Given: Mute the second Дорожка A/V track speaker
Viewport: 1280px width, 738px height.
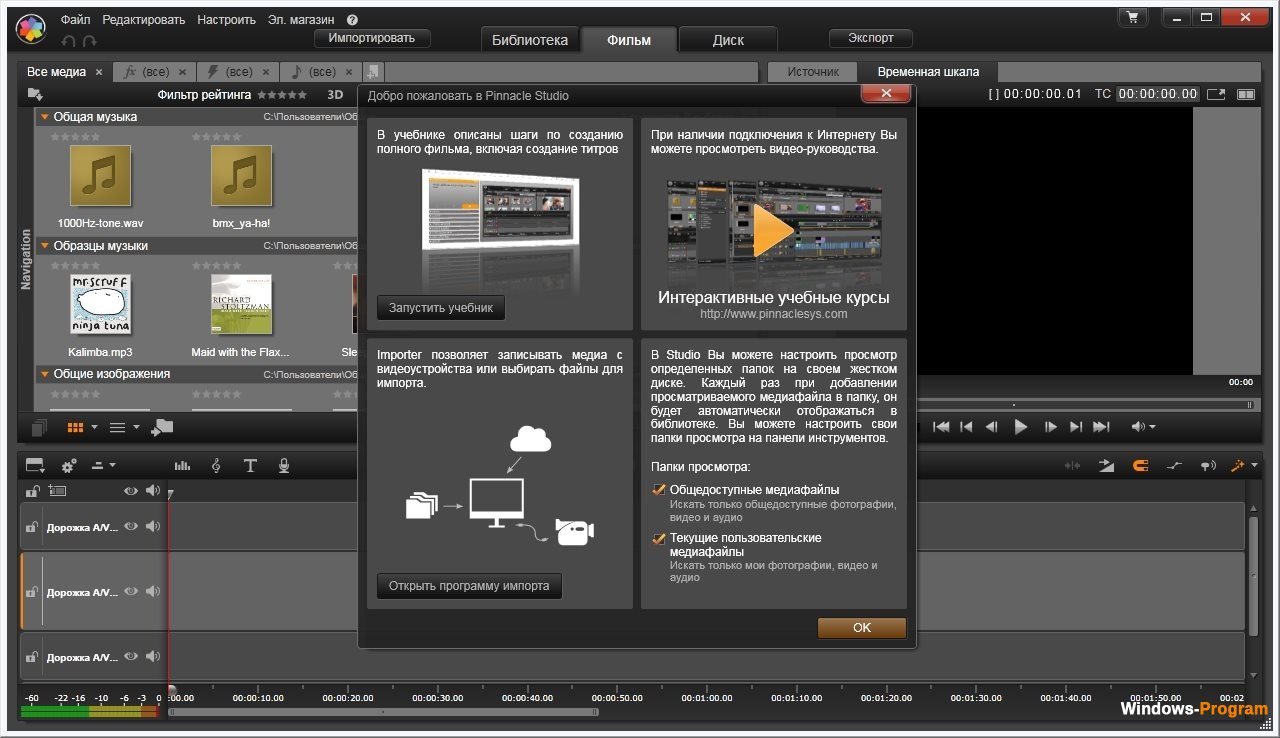Looking at the screenshot, I should [152, 591].
